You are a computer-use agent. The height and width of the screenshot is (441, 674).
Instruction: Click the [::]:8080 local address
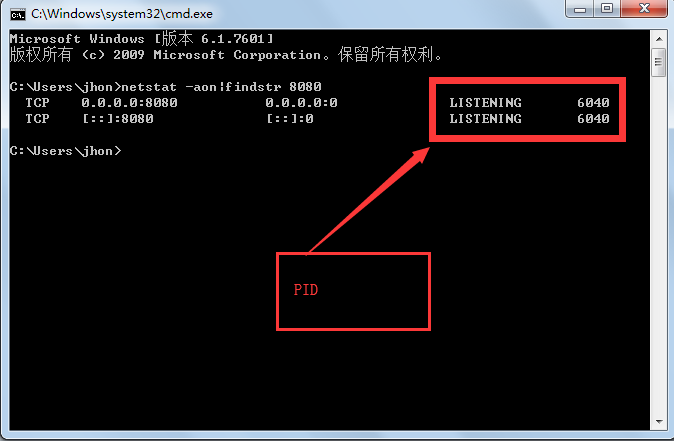(x=118, y=119)
